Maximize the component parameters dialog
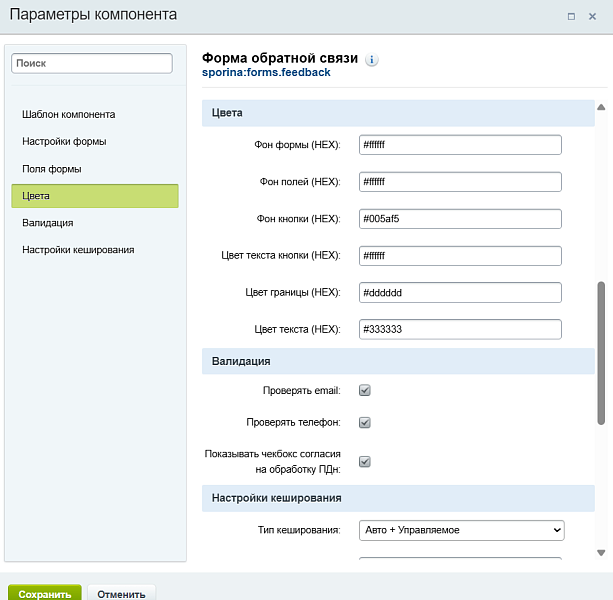The image size is (613, 600). [571, 16]
